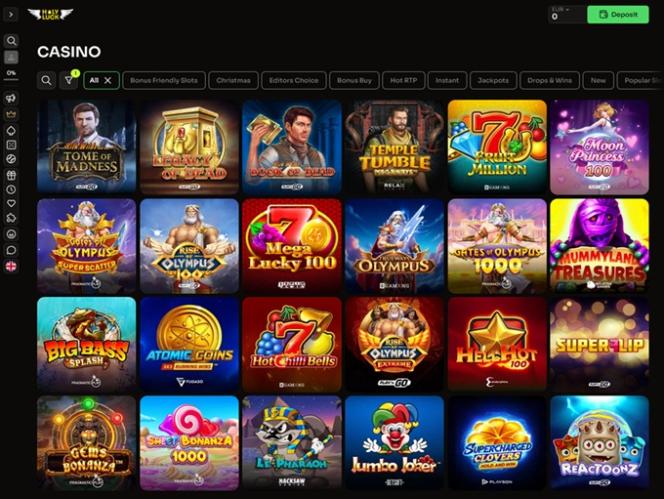
Task: Select the Hot RTP category tab
Action: [404, 80]
